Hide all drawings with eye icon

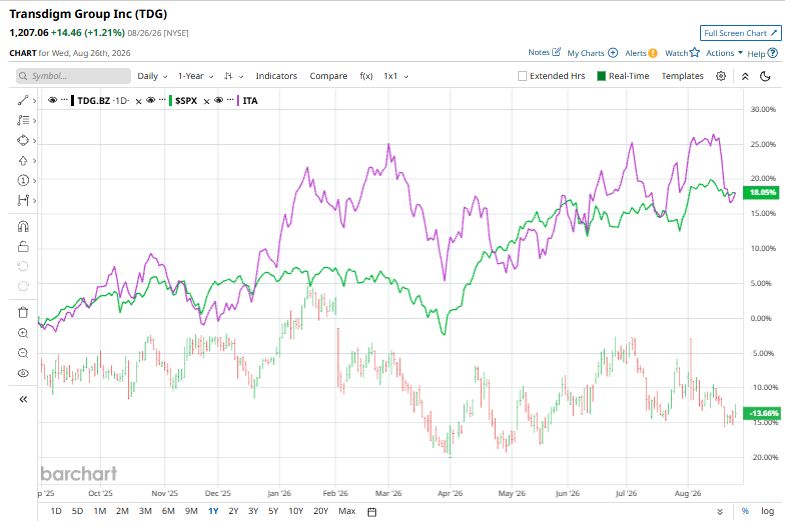click(x=23, y=373)
